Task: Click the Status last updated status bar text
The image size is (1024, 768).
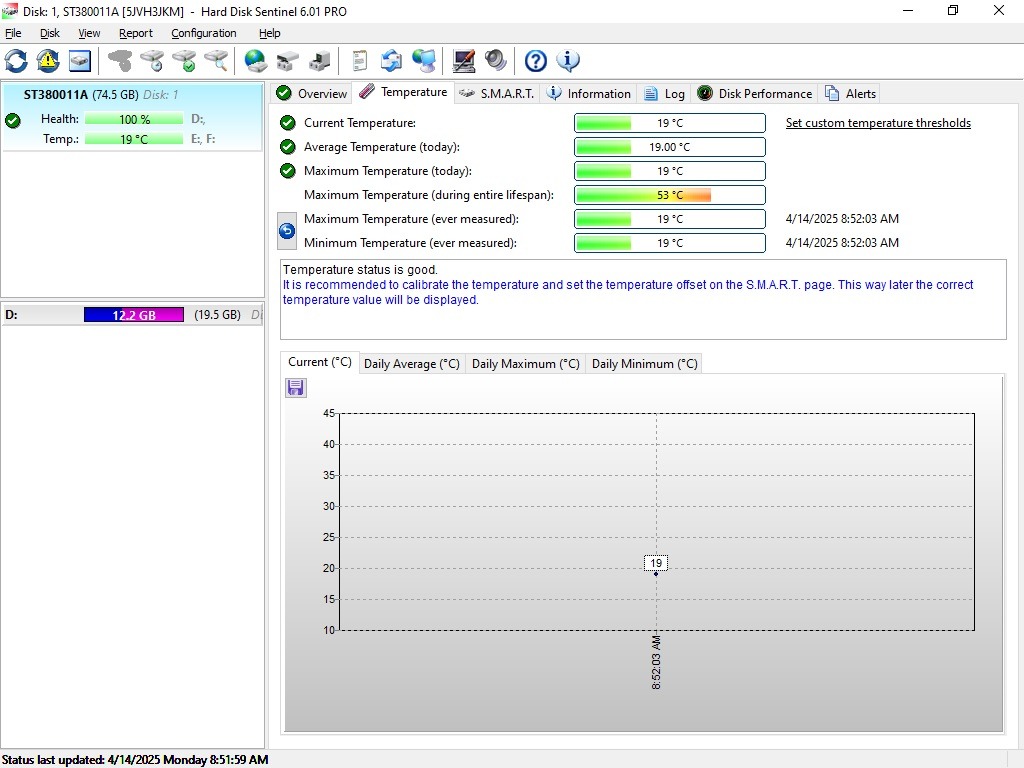Action: coord(135,760)
